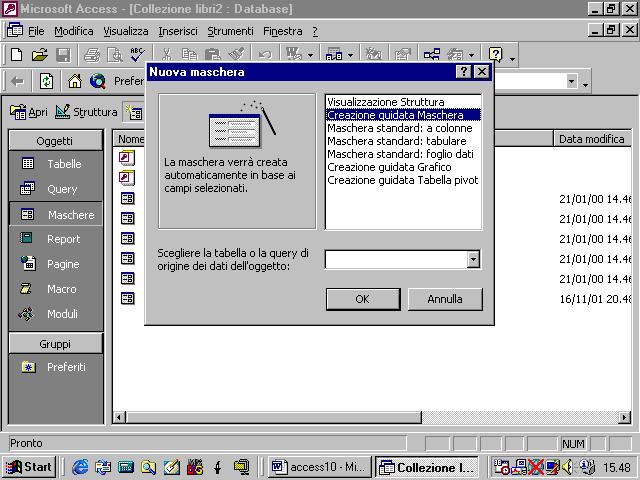This screenshot has width=640, height=480.
Task: Click OK in the Nuova maschera dialog
Action: (x=363, y=299)
